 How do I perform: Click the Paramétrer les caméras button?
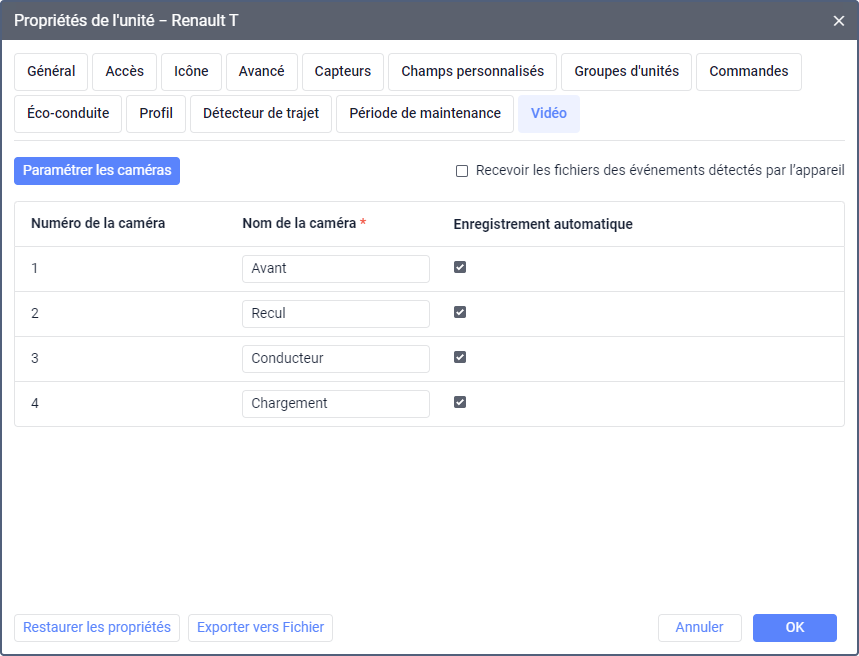[x=97, y=171]
